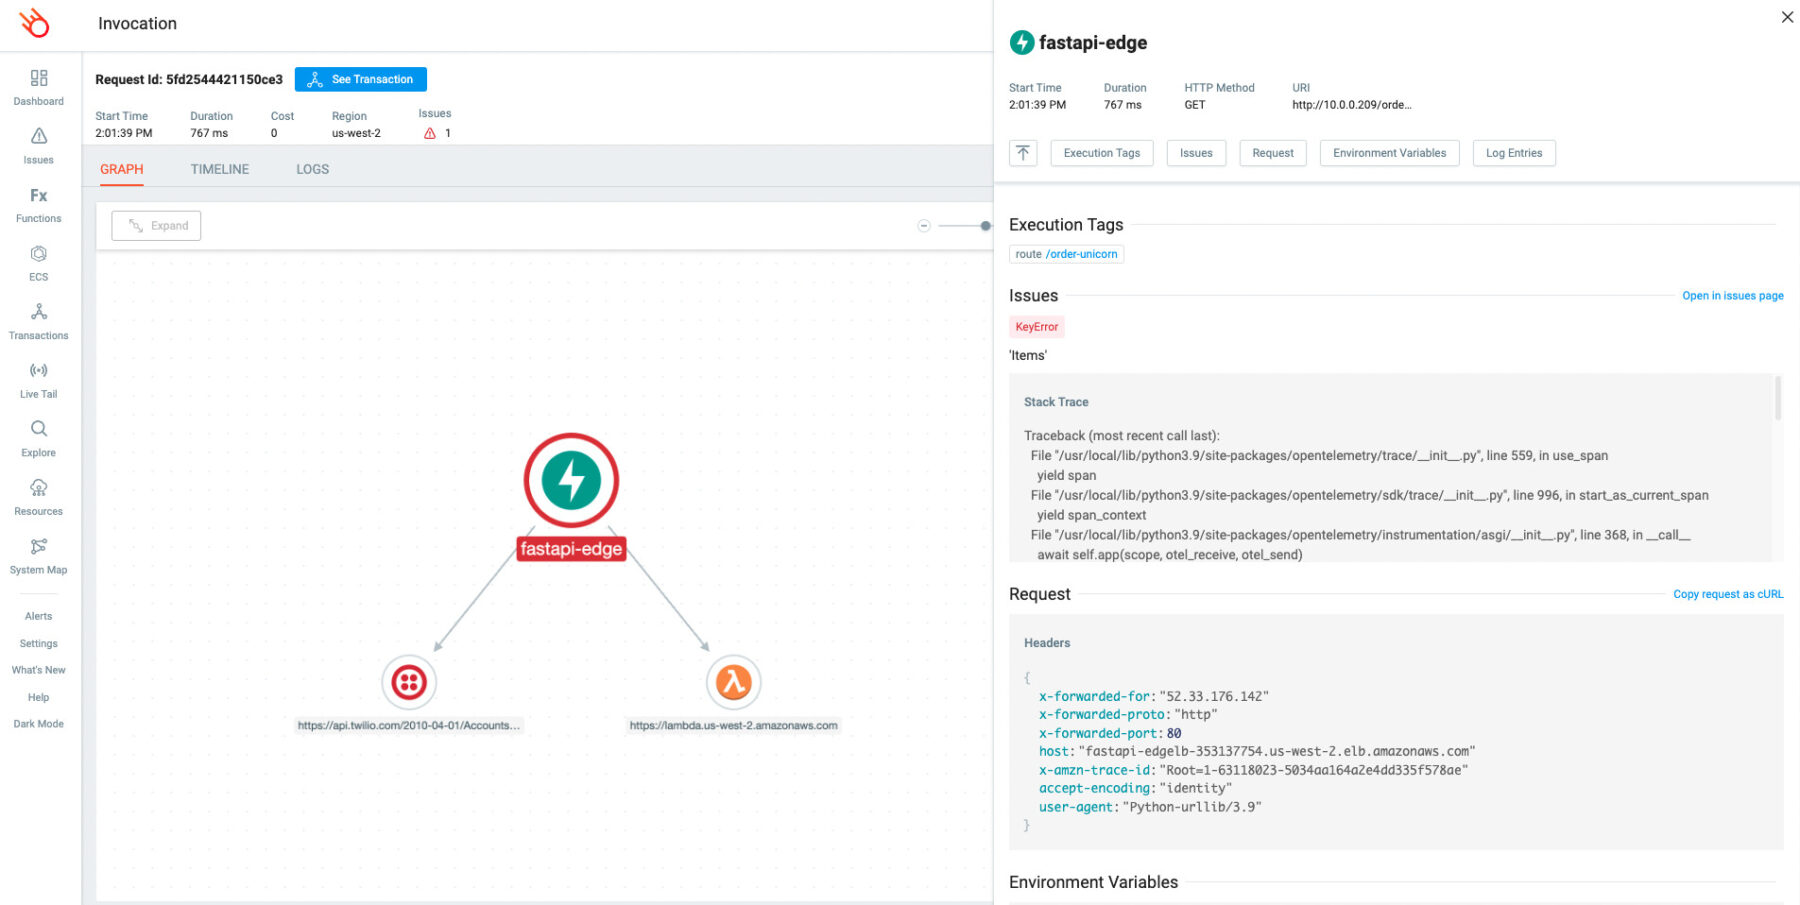Select the fastapi-edge node in the graph
Viewport: 1800px width, 905px height.
coord(571,480)
